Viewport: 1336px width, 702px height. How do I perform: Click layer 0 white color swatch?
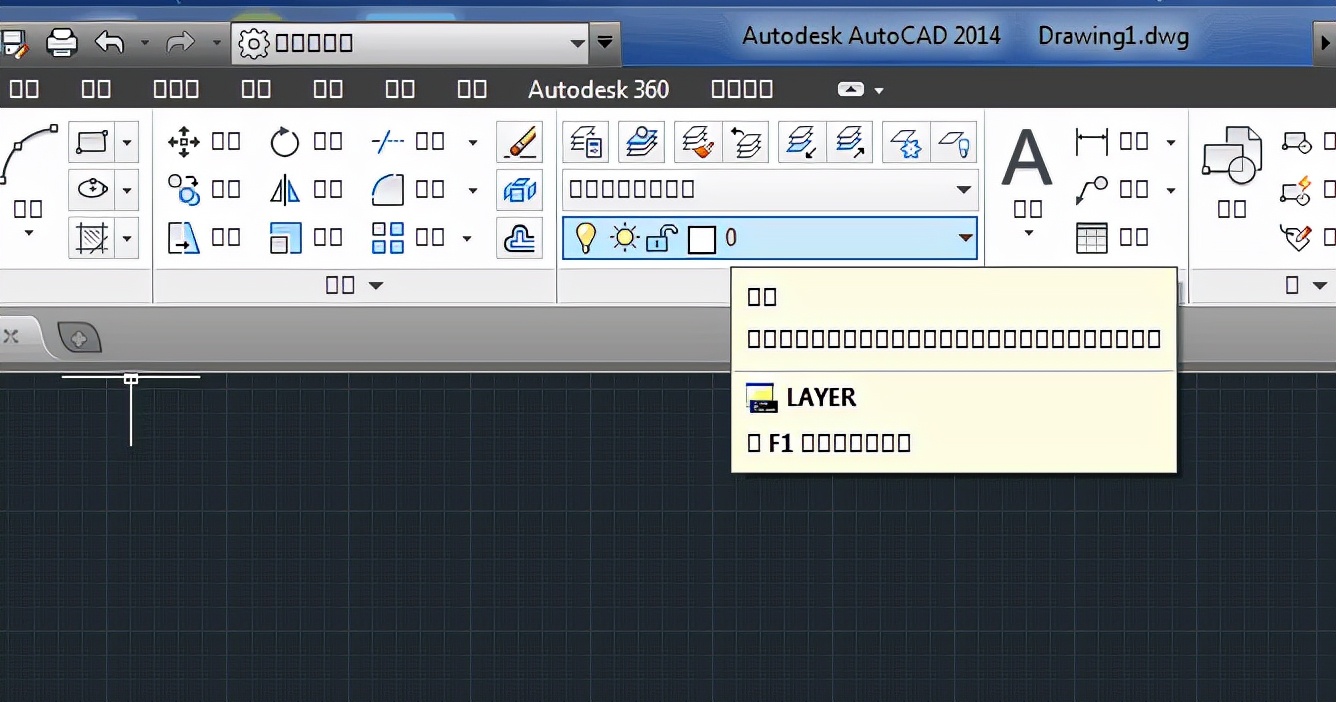pyautogui.click(x=702, y=239)
